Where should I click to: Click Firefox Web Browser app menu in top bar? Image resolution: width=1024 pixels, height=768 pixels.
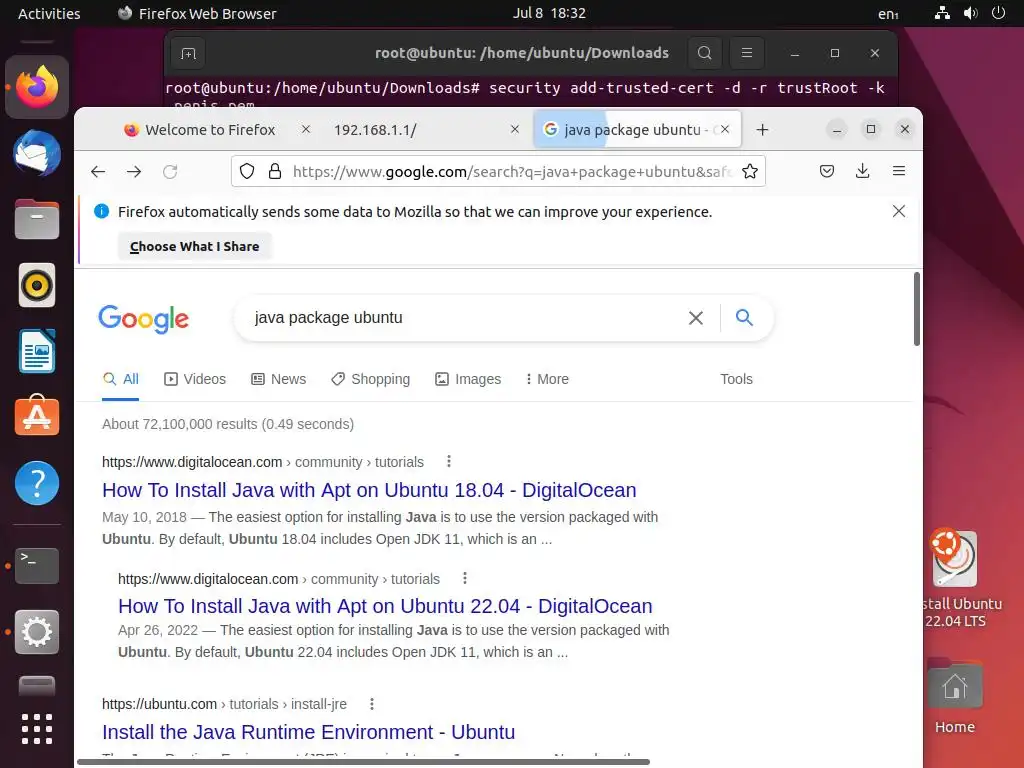click(197, 13)
